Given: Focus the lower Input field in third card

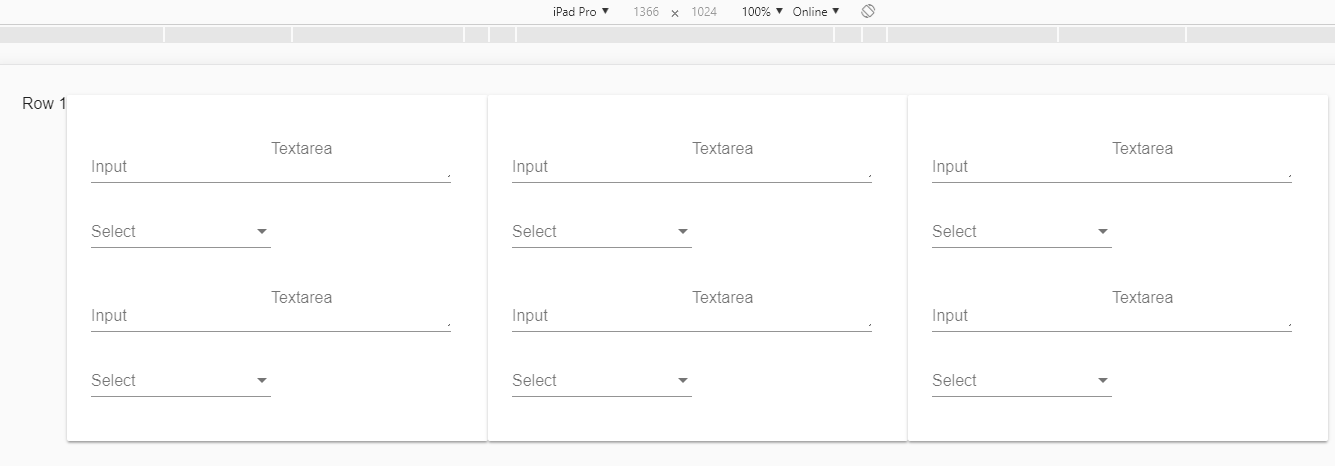Looking at the screenshot, I should click(x=1021, y=317).
